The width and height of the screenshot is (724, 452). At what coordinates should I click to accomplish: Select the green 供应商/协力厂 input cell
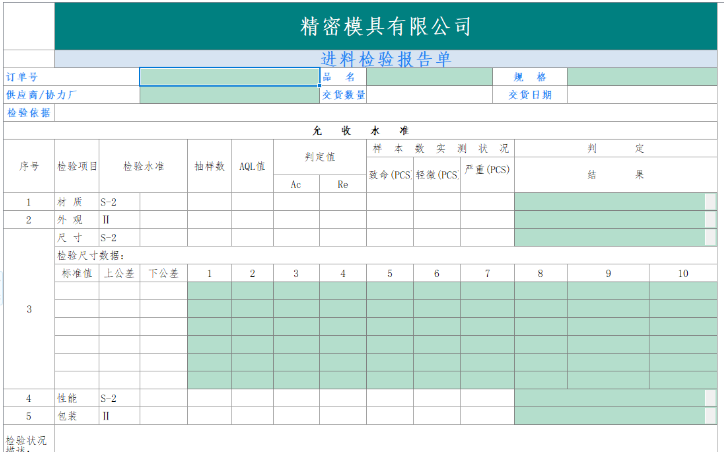(x=229, y=95)
